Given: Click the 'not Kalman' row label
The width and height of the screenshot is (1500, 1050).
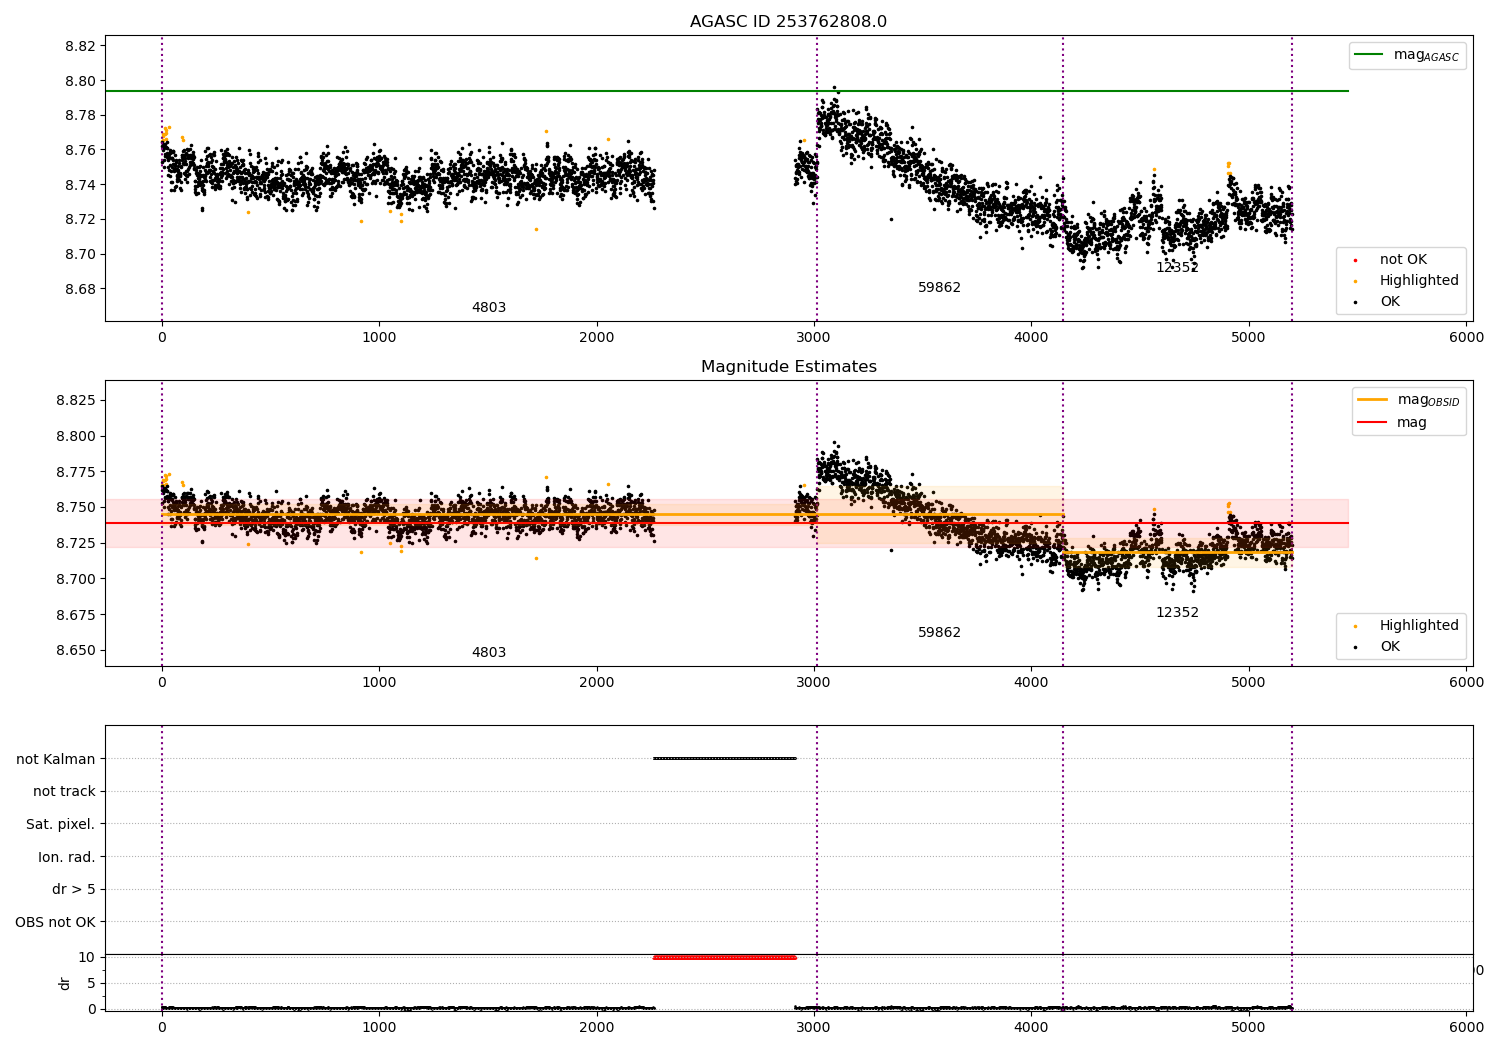Looking at the screenshot, I should (x=56, y=759).
